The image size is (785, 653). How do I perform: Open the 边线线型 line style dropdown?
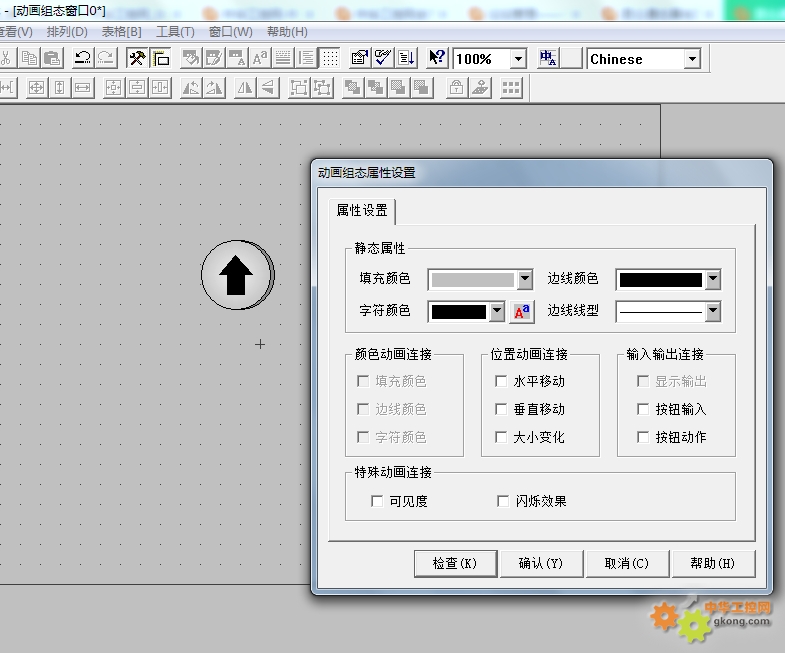tap(712, 311)
